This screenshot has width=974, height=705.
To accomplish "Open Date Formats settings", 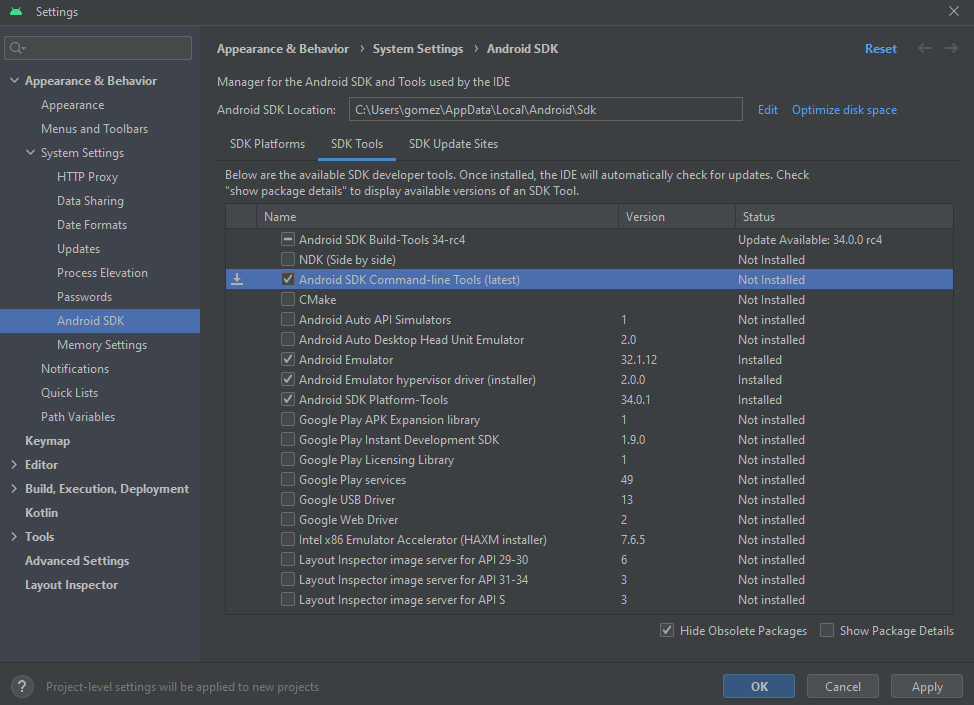I will (92, 225).
